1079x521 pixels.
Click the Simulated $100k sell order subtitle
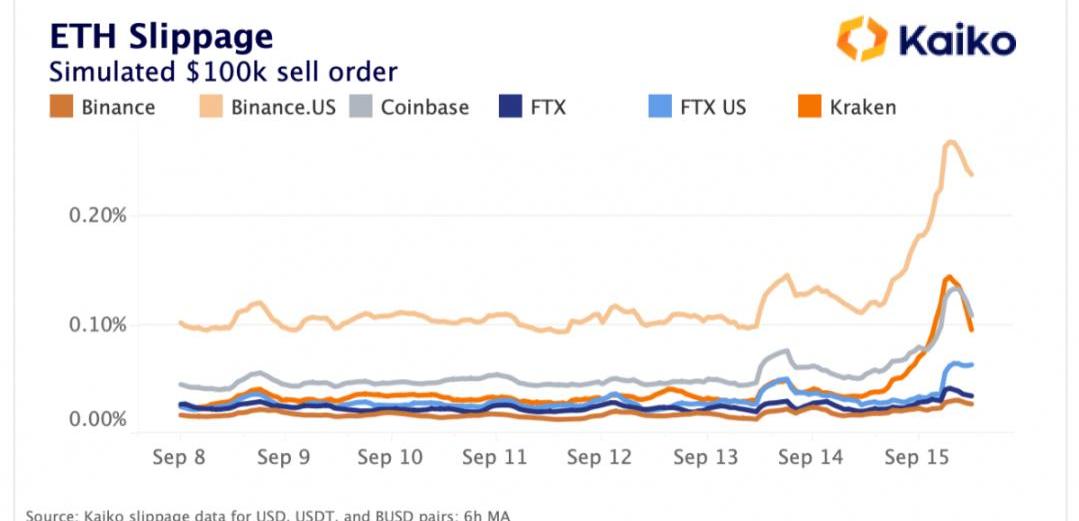tap(223, 72)
